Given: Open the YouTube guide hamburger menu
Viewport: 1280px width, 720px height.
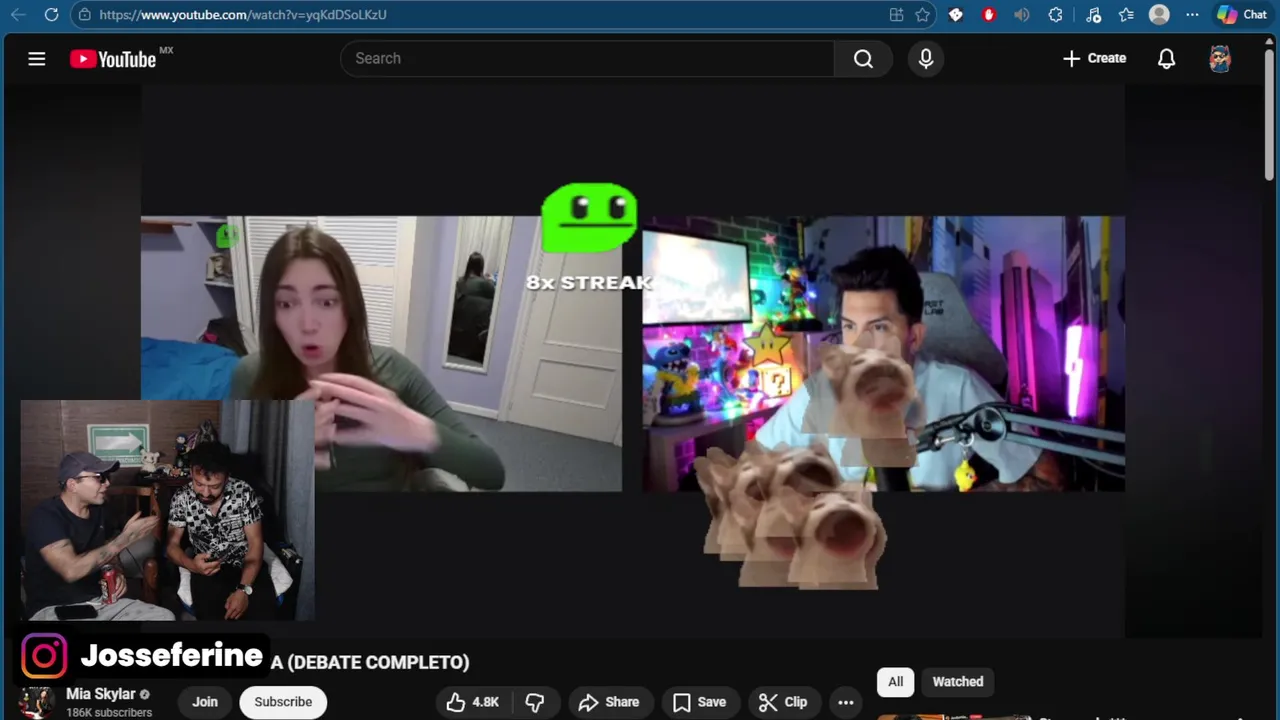Looking at the screenshot, I should tap(37, 59).
